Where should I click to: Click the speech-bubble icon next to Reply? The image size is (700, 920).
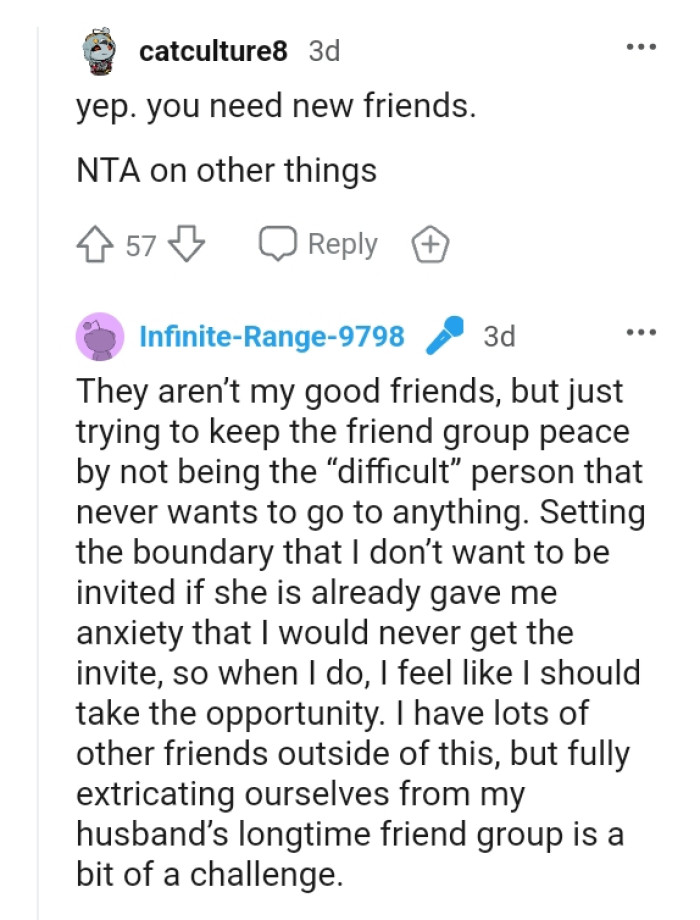click(x=277, y=243)
